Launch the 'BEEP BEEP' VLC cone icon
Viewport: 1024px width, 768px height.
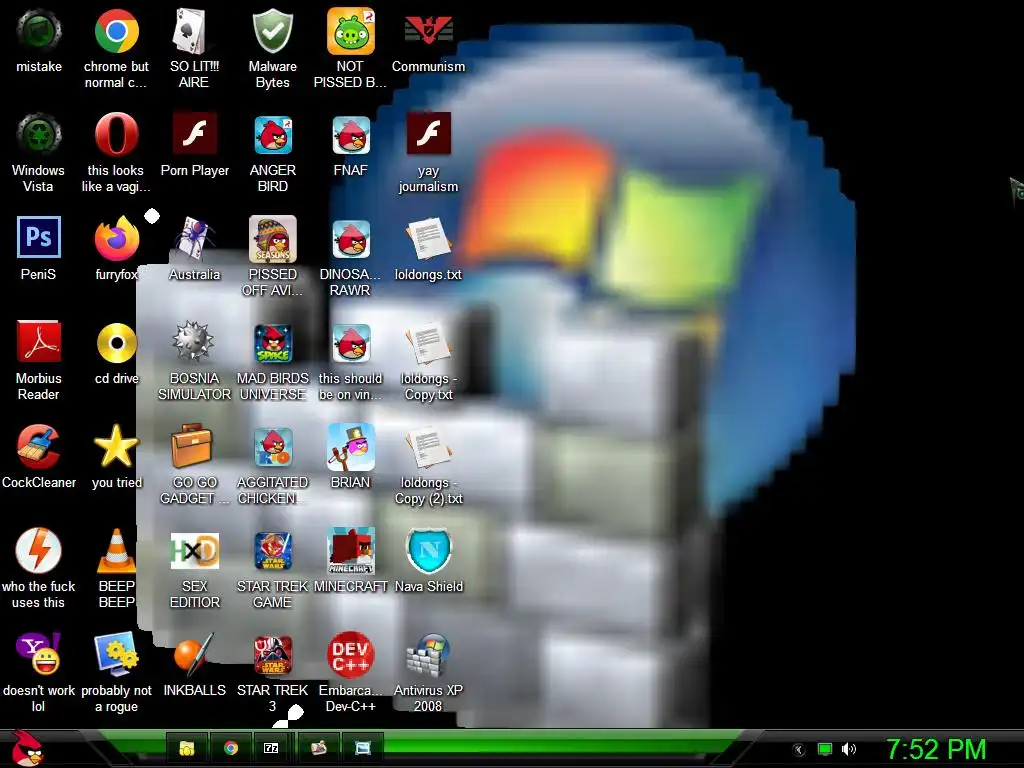point(116,551)
